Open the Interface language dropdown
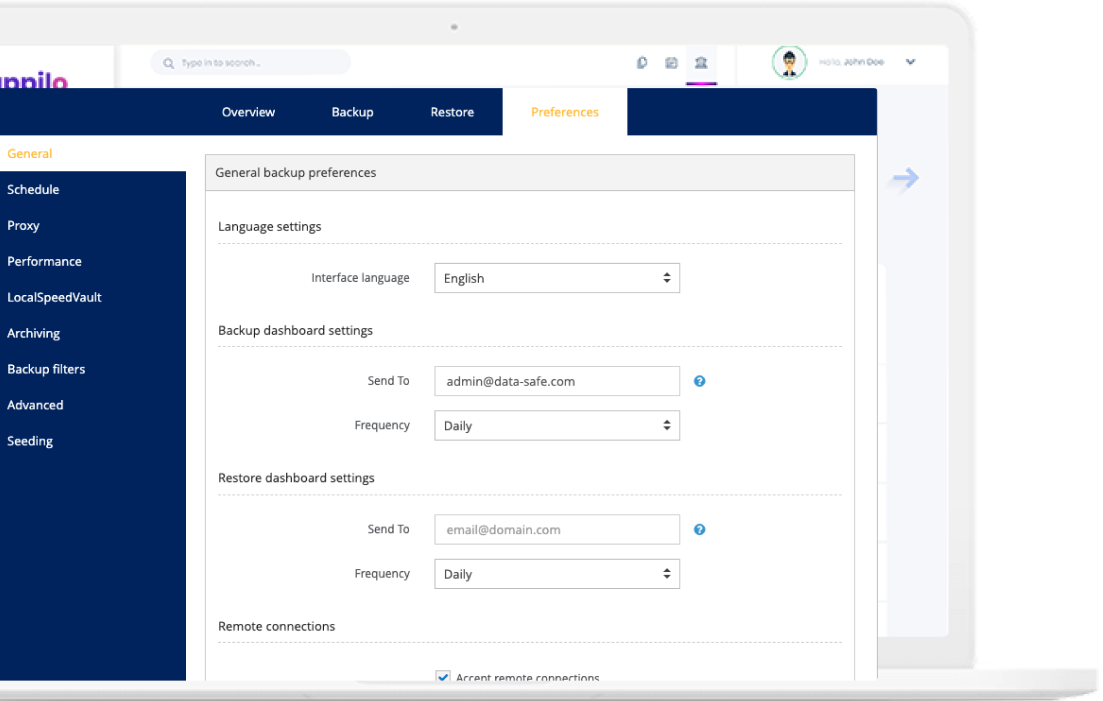 [x=557, y=278]
